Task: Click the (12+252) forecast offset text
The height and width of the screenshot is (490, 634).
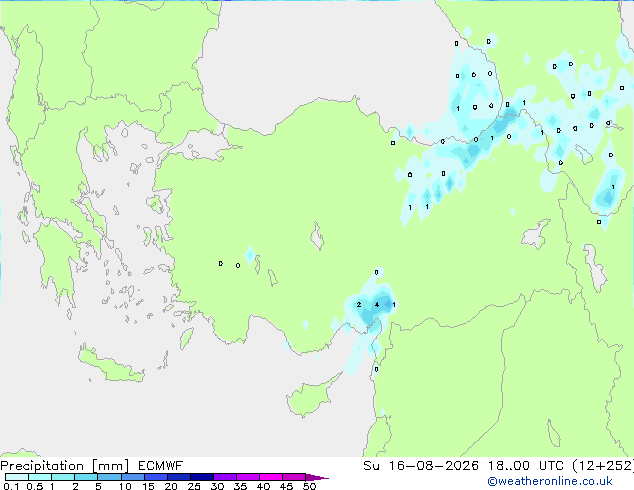Action: click(x=603, y=466)
